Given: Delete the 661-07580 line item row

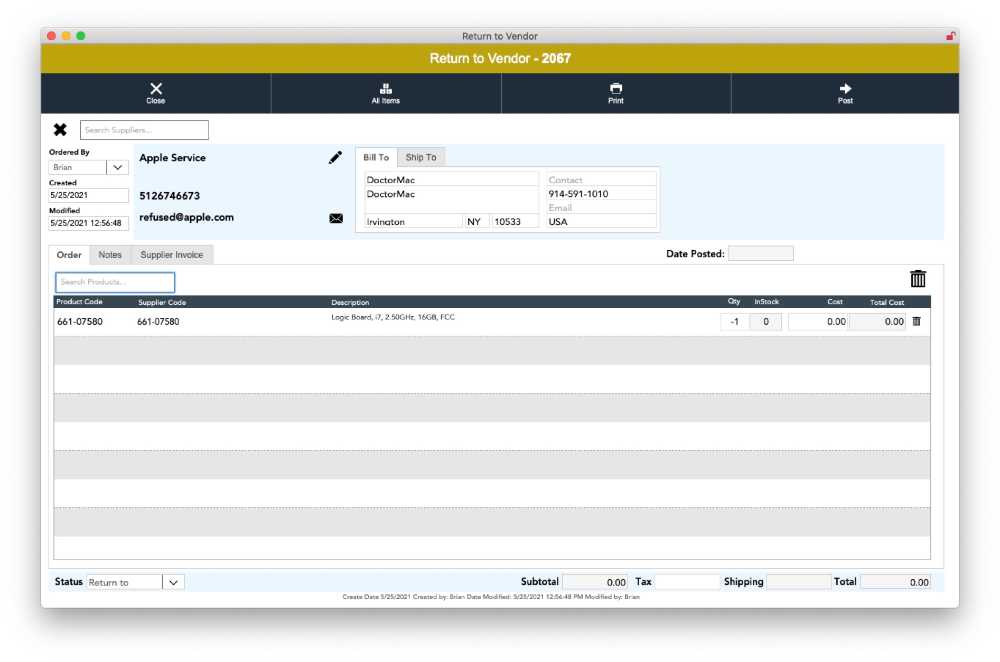Looking at the screenshot, I should point(916,321).
